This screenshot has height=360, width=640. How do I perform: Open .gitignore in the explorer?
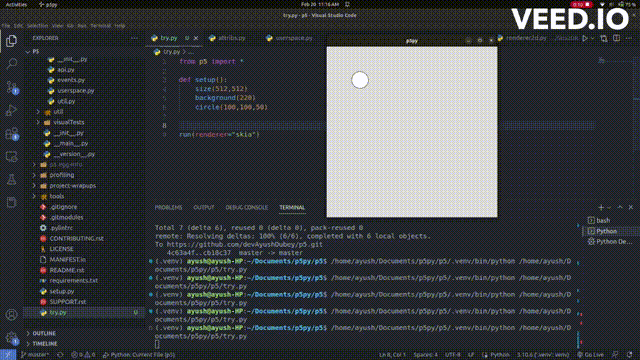tap(84, 207)
